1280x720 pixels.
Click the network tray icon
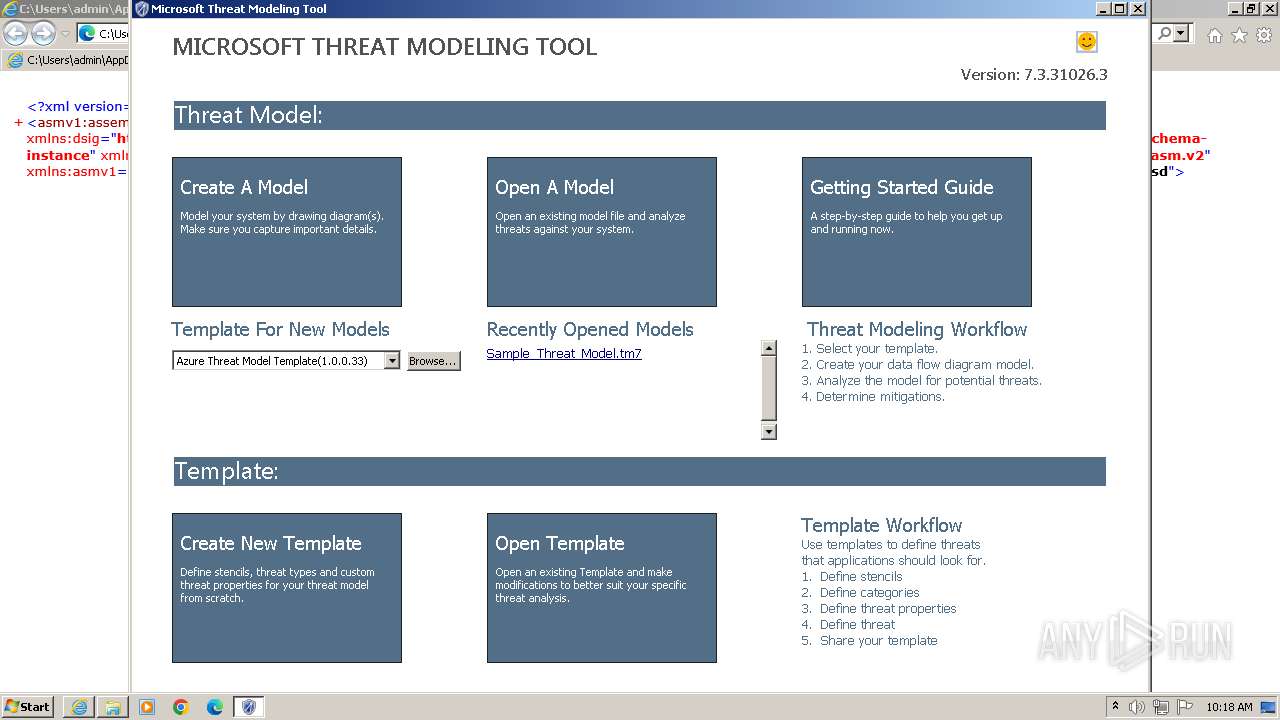[1160, 707]
